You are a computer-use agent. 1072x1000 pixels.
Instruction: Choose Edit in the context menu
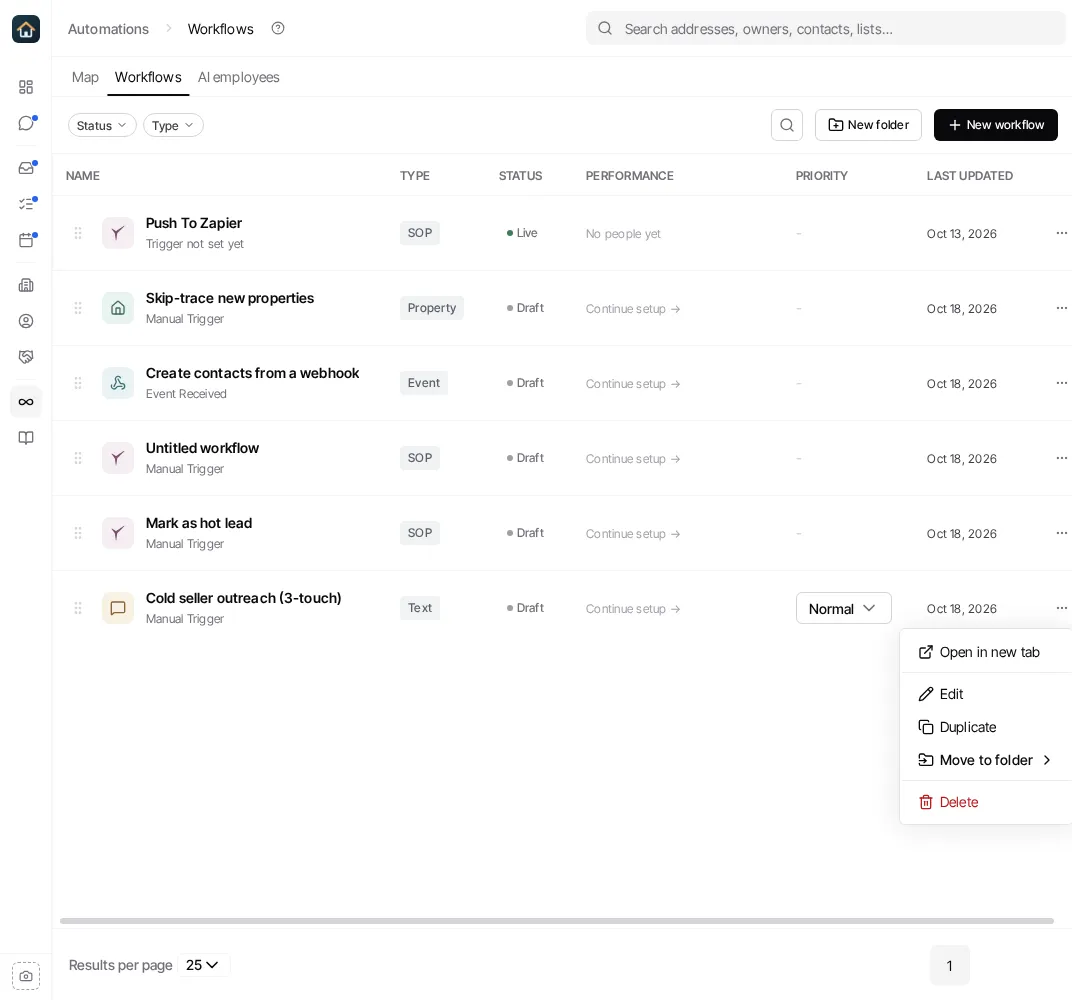coord(985,694)
